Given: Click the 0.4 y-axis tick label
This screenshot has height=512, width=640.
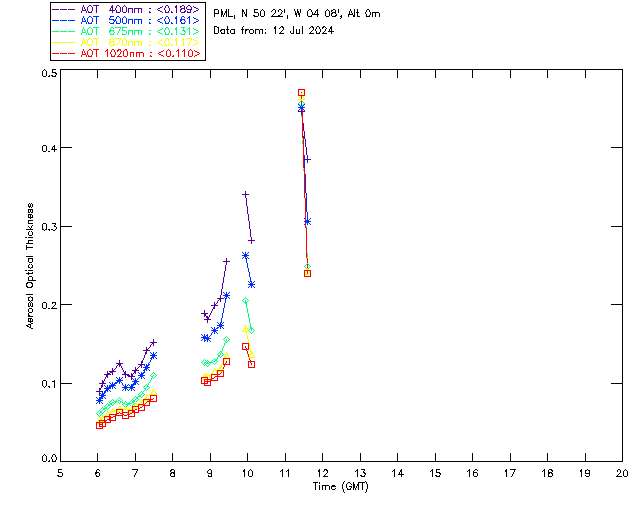Looking at the screenshot, I should pos(49,148).
